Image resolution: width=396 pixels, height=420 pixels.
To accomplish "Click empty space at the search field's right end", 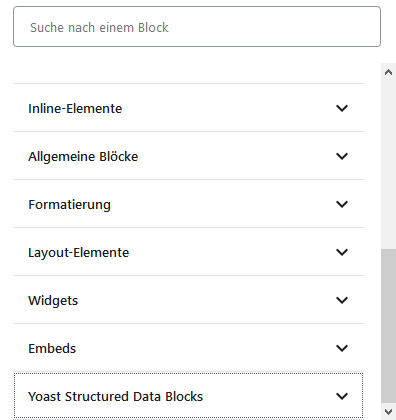I will [x=350, y=27].
